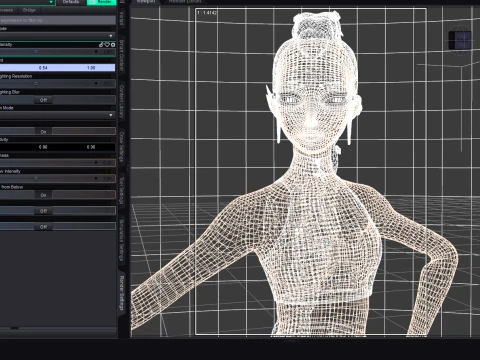Click the expression filter input field
The height and width of the screenshot is (360, 480).
[58, 20]
